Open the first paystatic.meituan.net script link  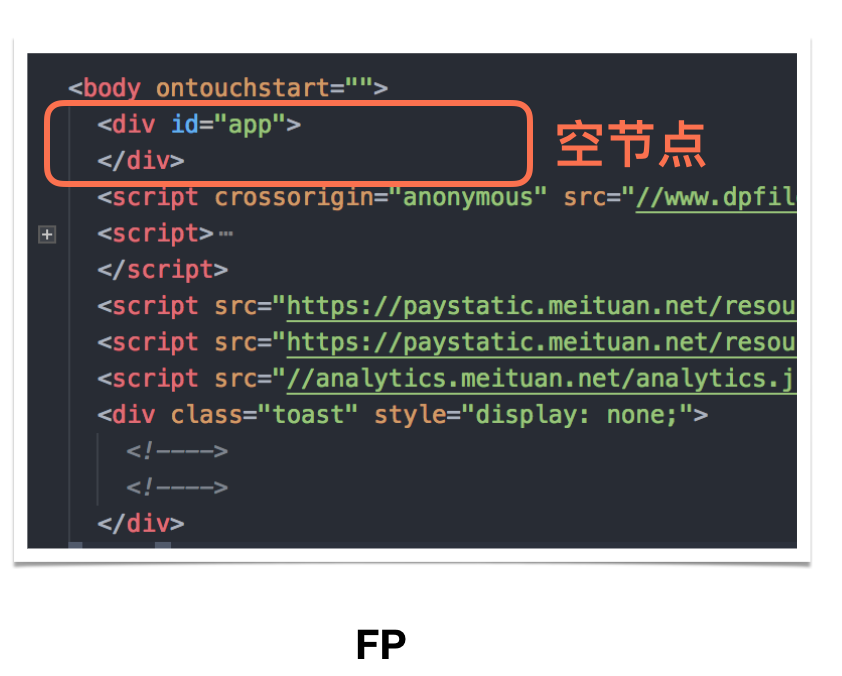click(x=541, y=307)
